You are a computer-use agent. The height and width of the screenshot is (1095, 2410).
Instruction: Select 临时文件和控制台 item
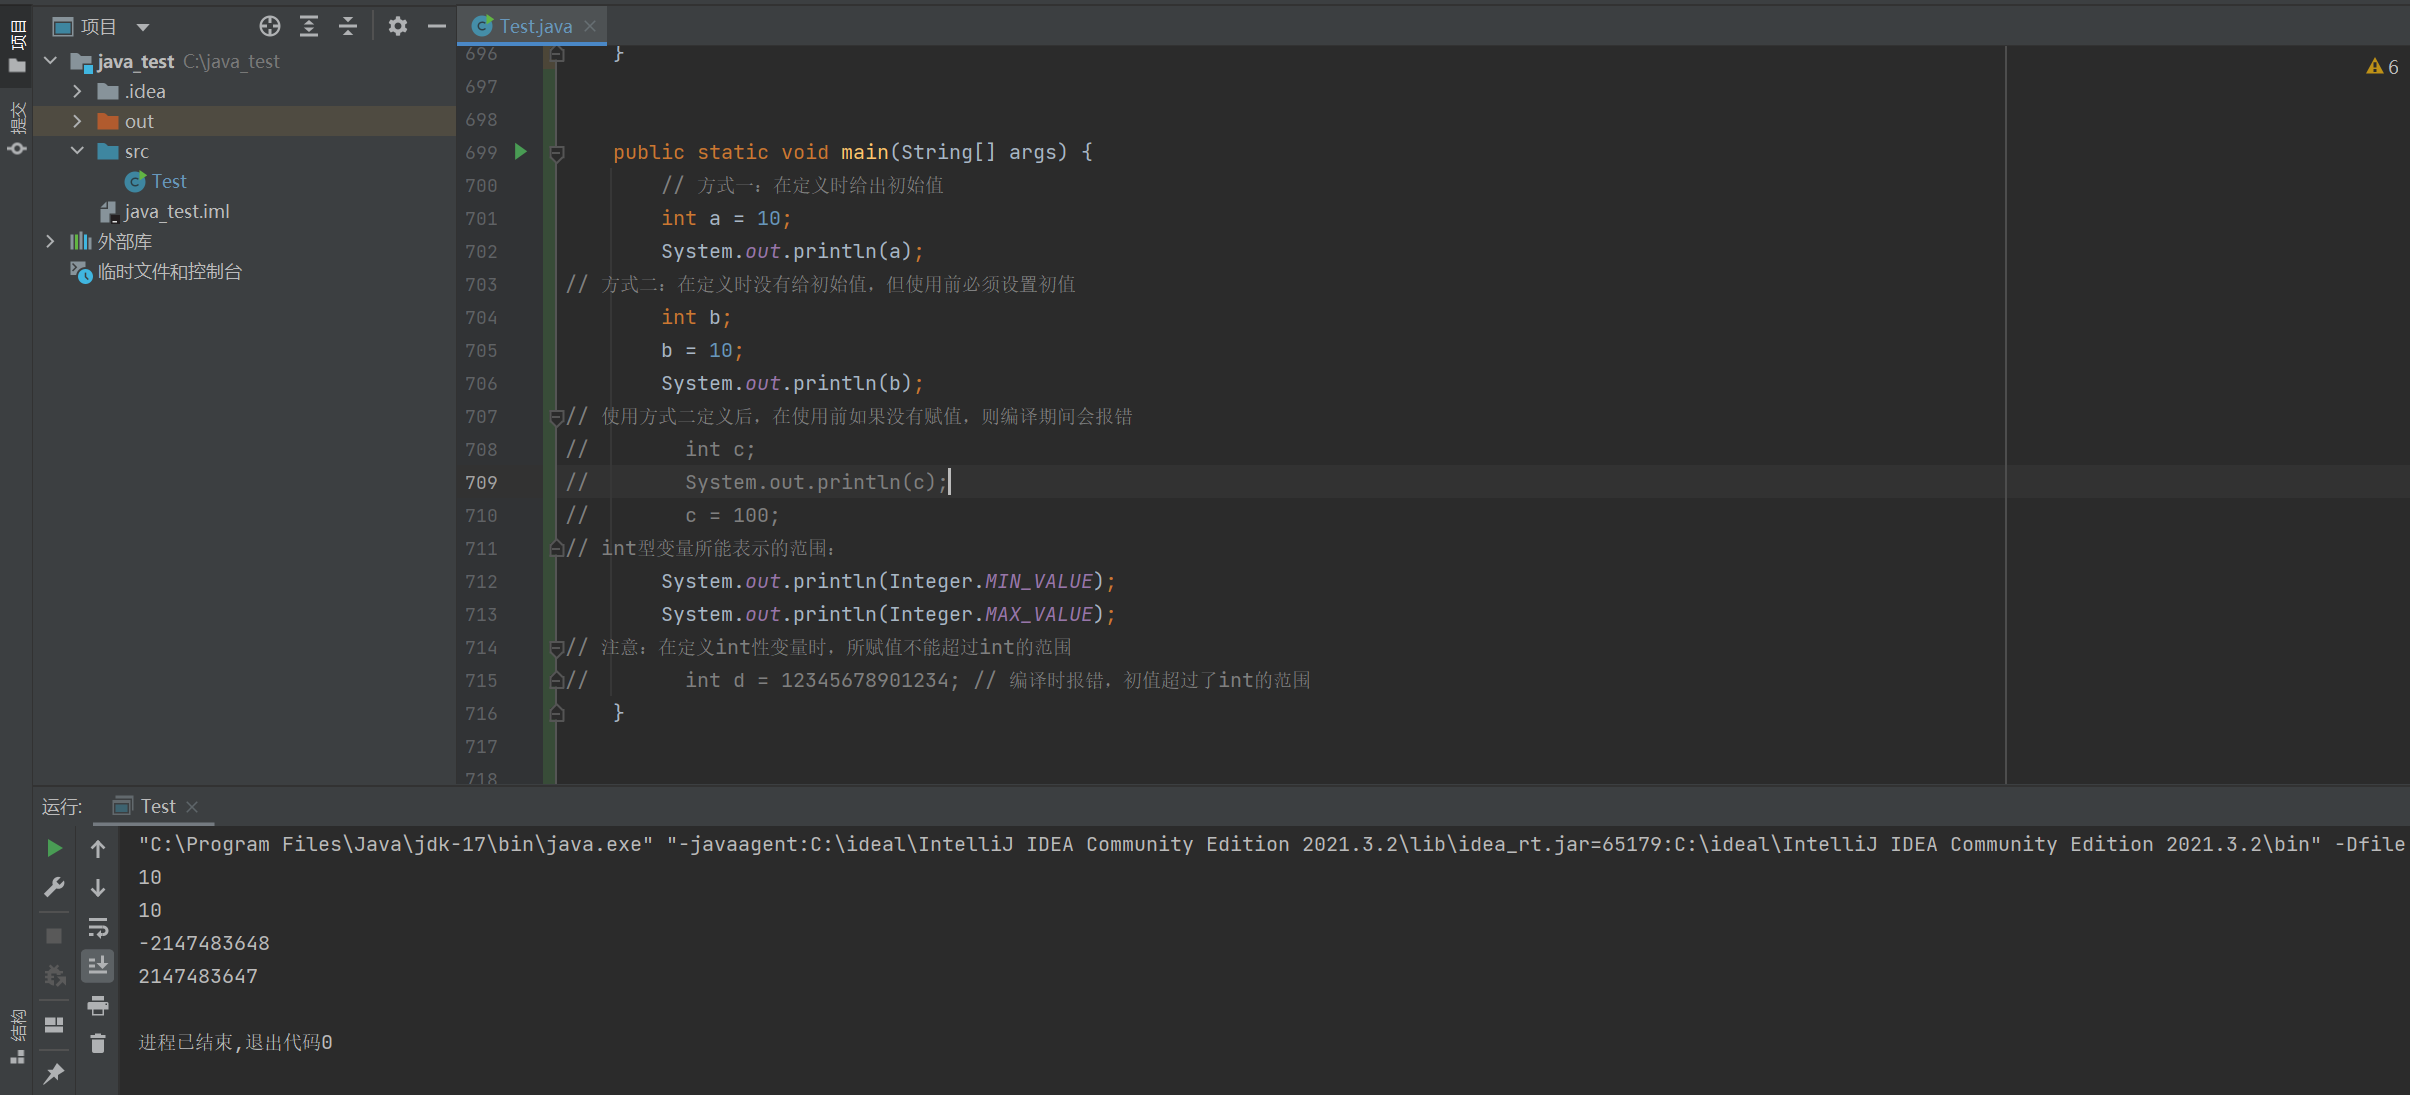point(157,271)
